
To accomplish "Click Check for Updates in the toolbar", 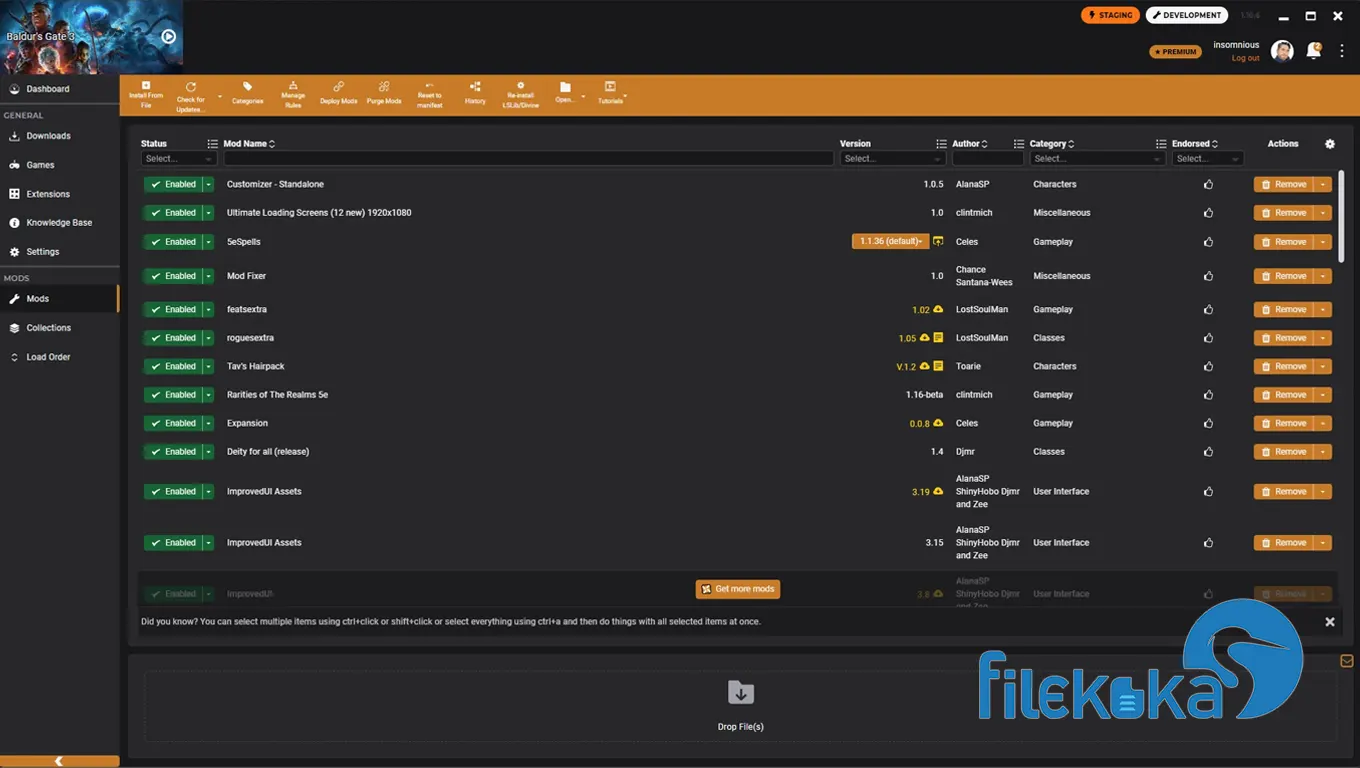I will [x=190, y=95].
